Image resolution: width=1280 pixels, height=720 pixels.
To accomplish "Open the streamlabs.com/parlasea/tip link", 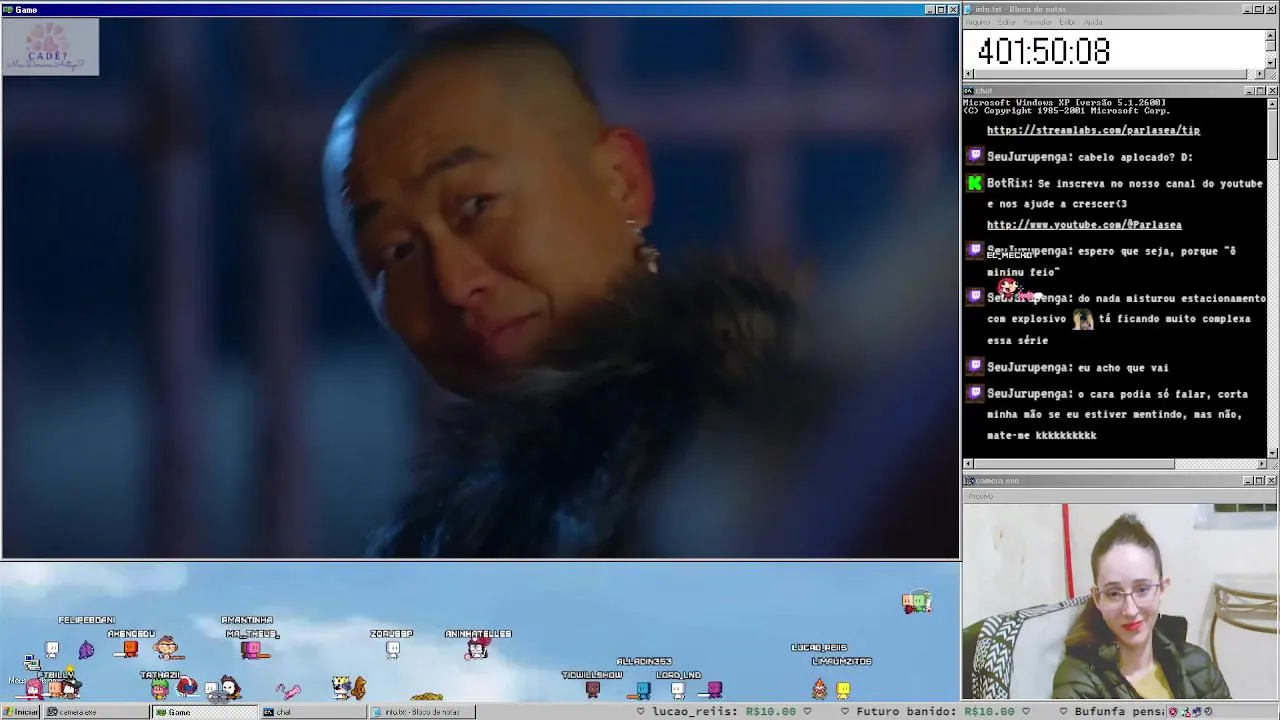I will [x=1093, y=130].
